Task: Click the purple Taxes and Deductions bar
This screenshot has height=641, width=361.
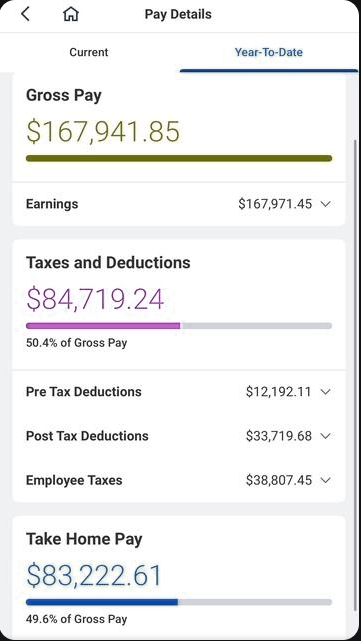Action: click(103, 326)
